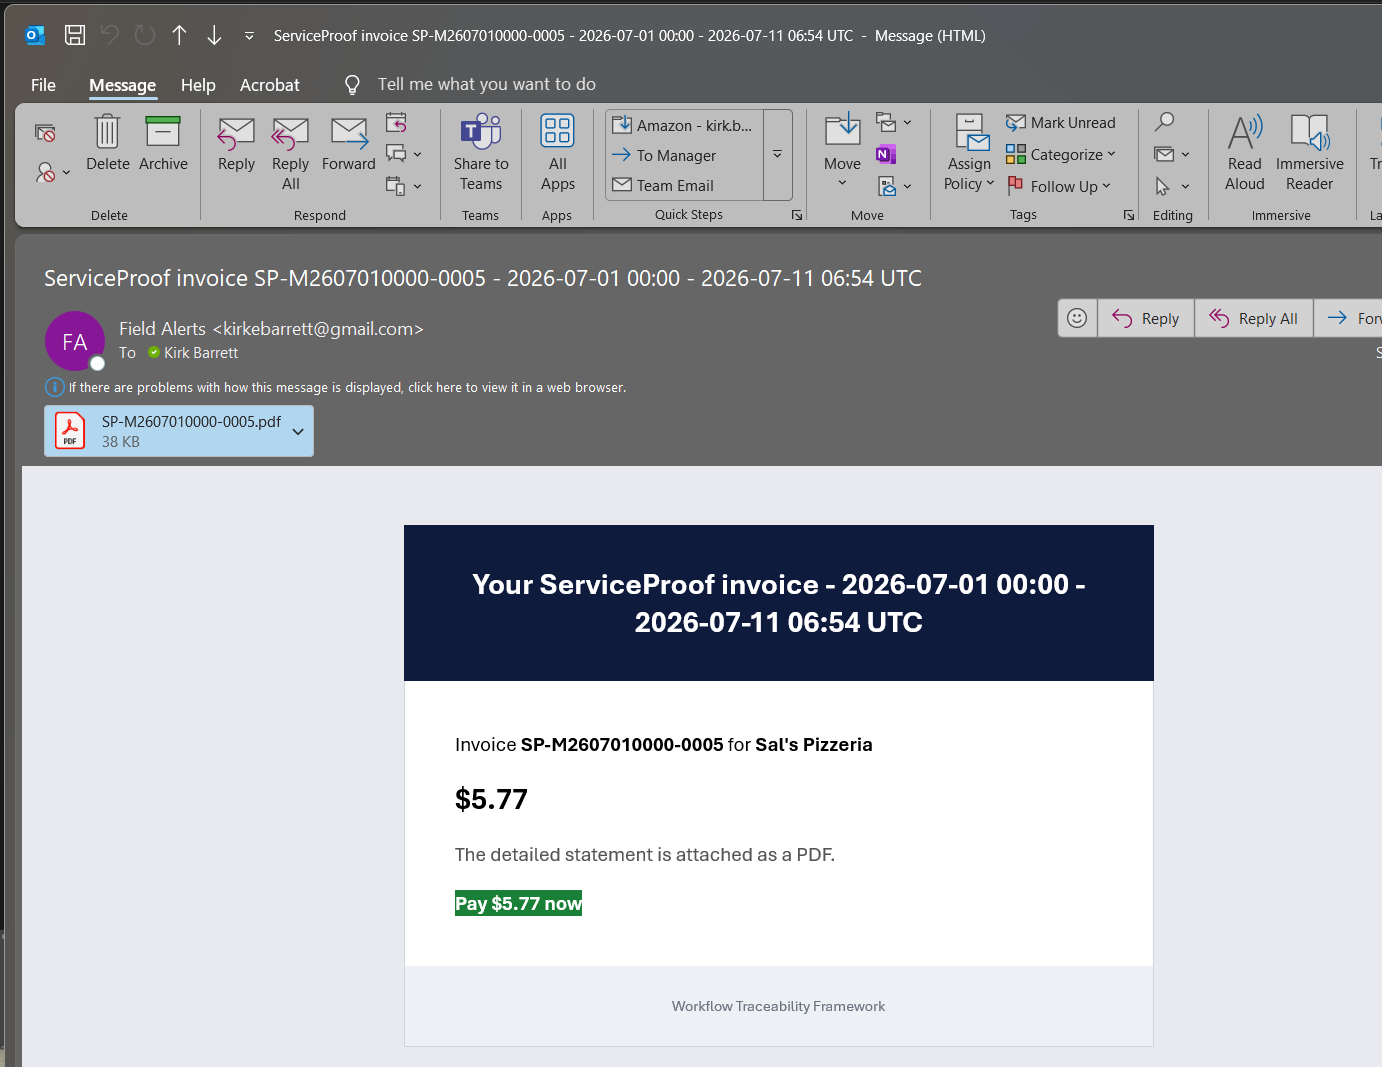
Task: Click the Reply envelope in the ribbon
Action: click(x=236, y=143)
